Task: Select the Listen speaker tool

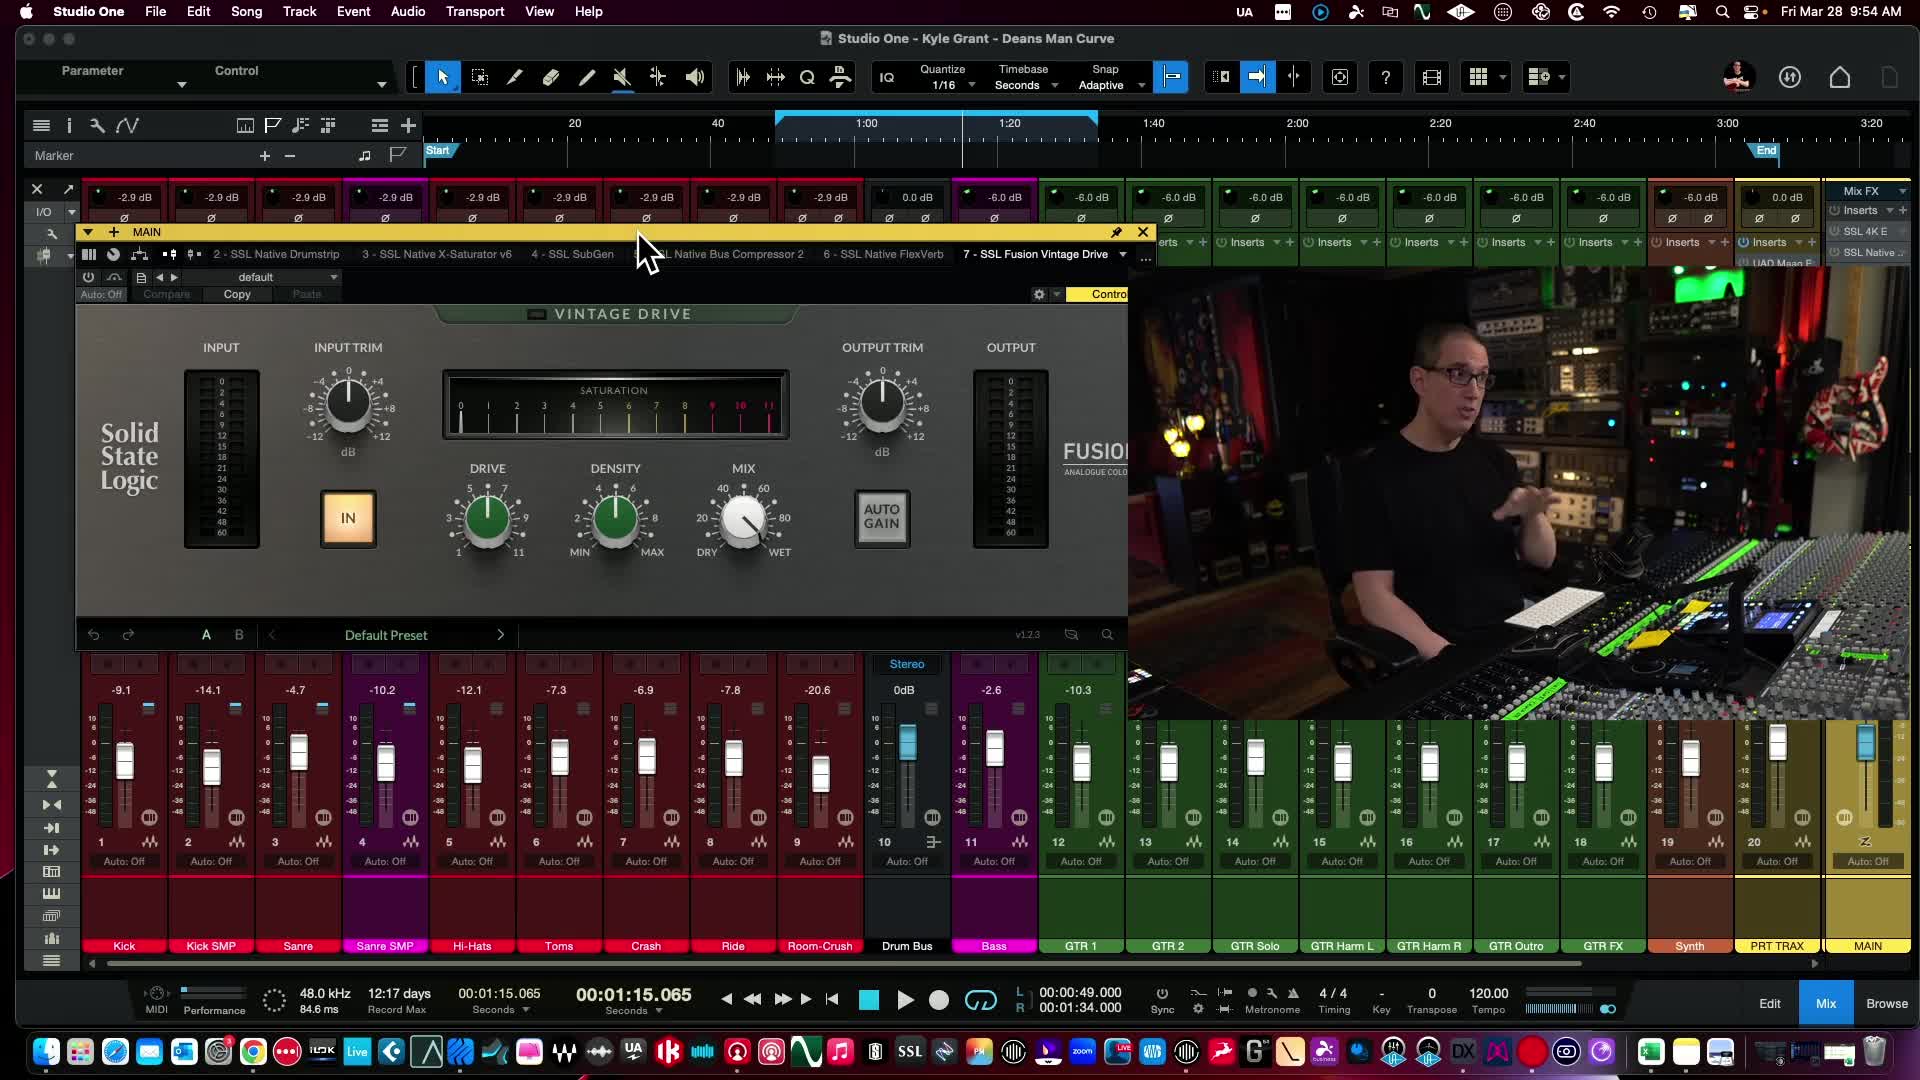Action: tap(695, 77)
